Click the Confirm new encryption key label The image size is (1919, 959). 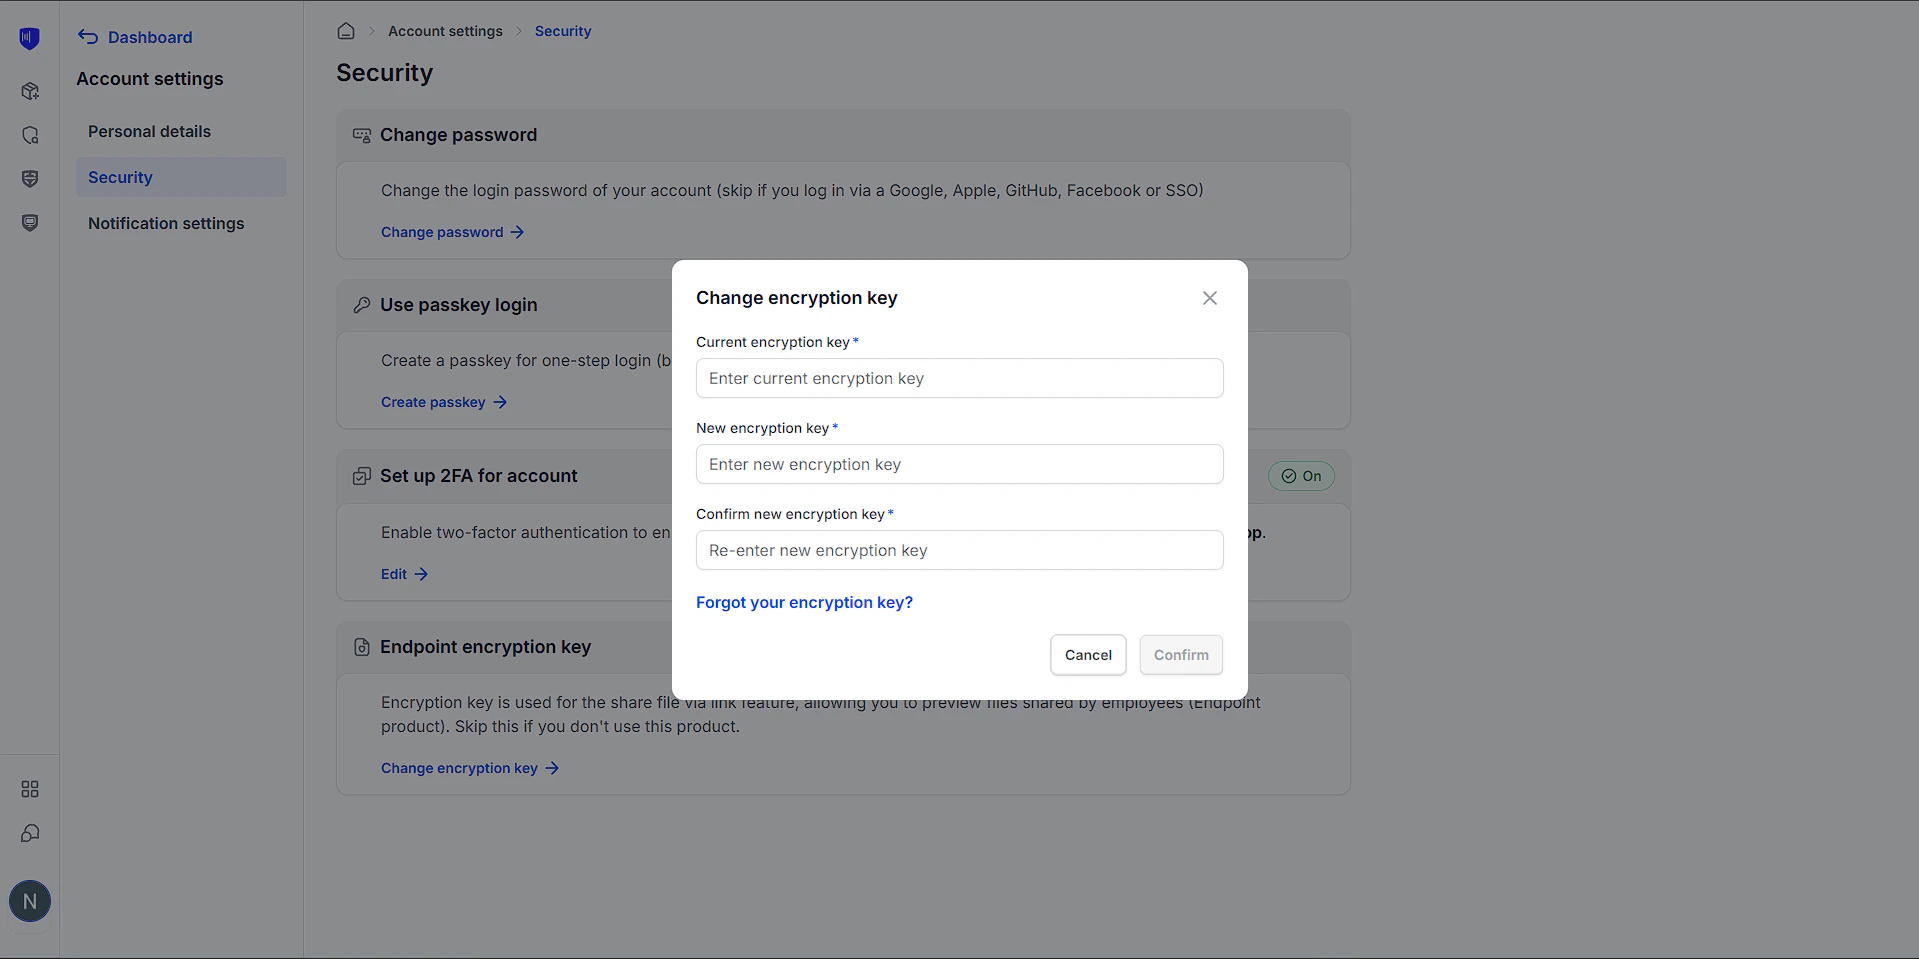point(790,514)
